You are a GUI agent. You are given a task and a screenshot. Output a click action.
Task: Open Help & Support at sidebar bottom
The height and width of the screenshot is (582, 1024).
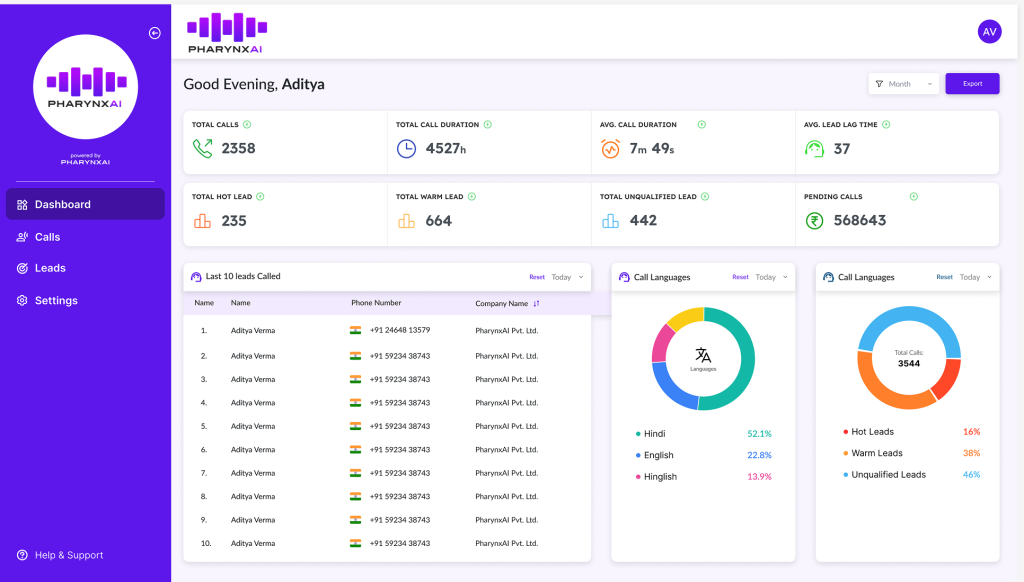click(68, 555)
